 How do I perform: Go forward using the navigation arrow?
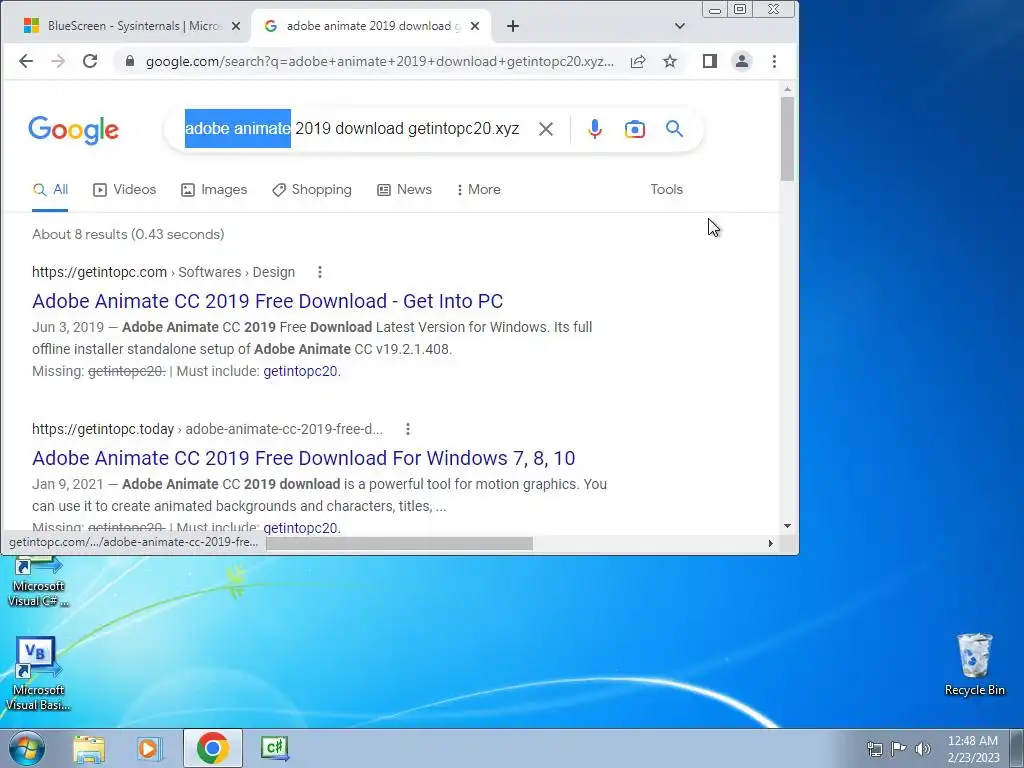[x=58, y=61]
